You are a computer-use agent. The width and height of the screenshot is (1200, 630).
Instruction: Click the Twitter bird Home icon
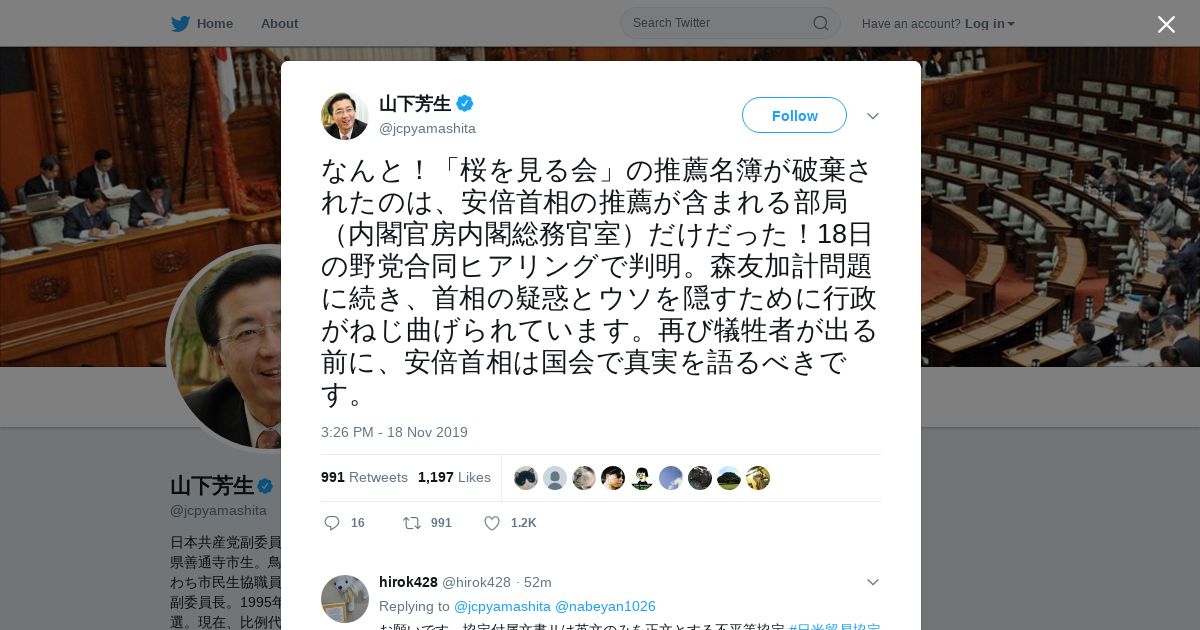point(180,24)
